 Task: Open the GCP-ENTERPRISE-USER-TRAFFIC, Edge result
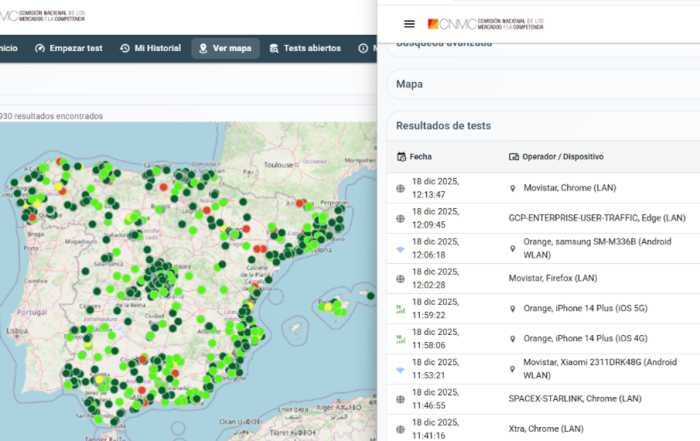point(597,218)
